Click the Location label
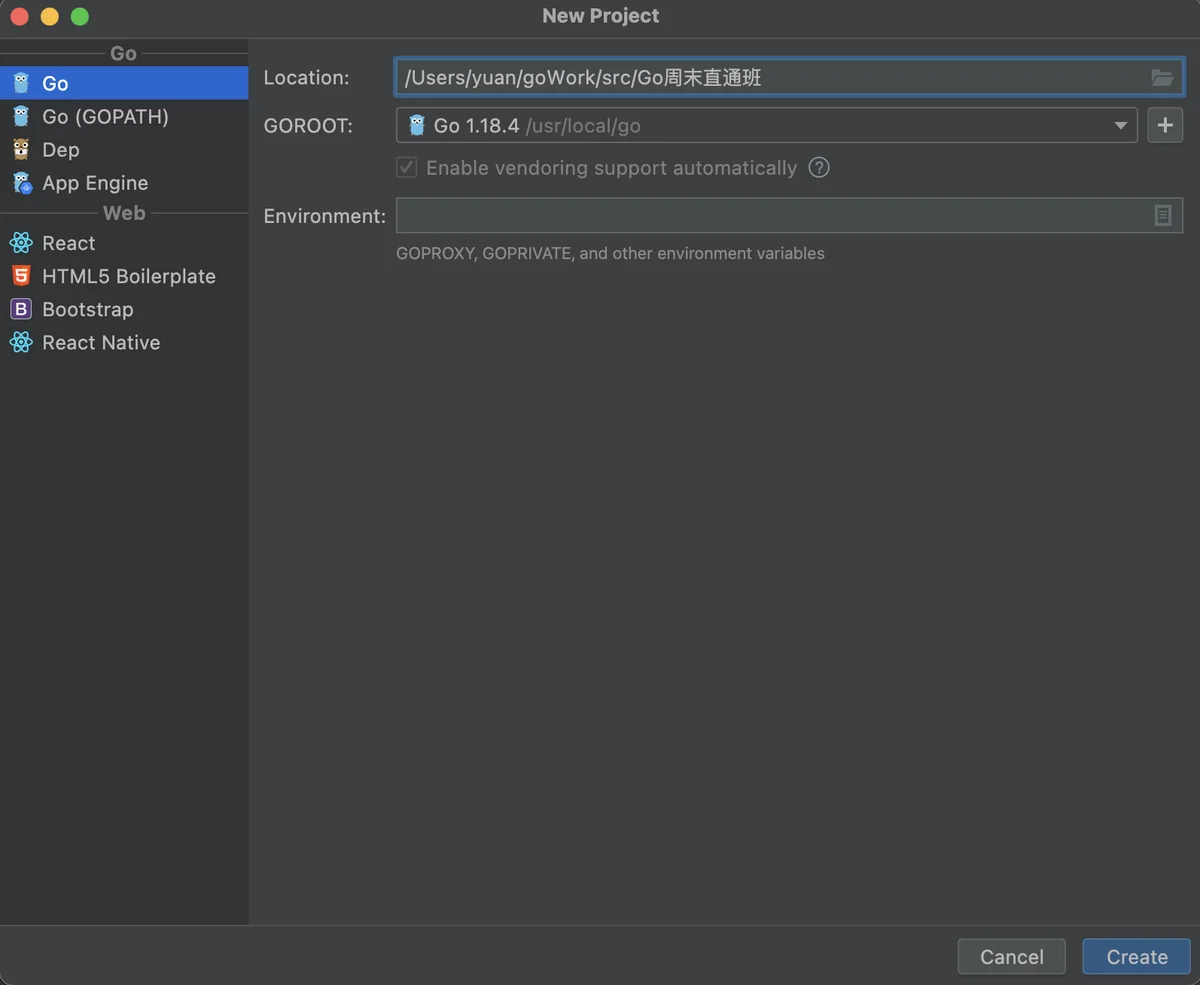1200x985 pixels. click(306, 78)
